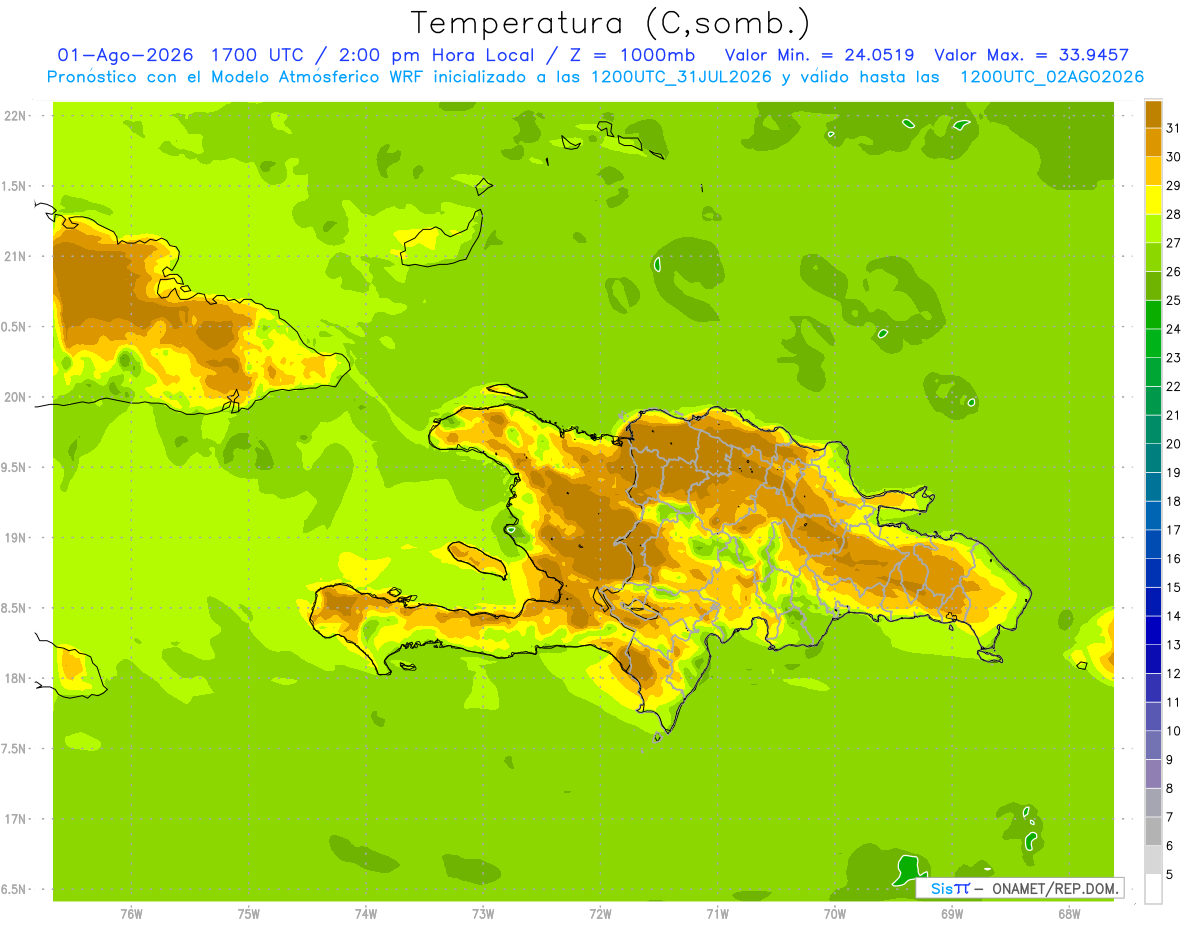The width and height of the screenshot is (1200, 927).
Task: Click the legend number 27
Action: [1174, 243]
